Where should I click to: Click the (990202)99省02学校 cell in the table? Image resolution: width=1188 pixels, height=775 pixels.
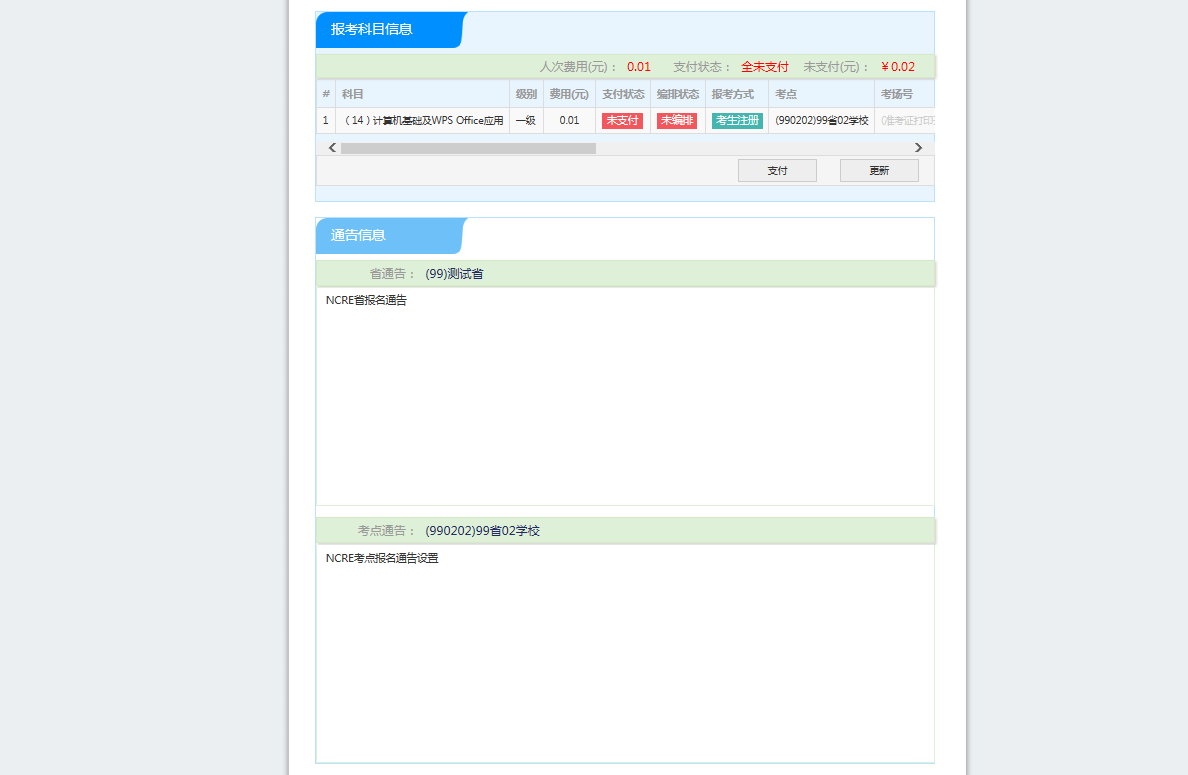click(821, 121)
